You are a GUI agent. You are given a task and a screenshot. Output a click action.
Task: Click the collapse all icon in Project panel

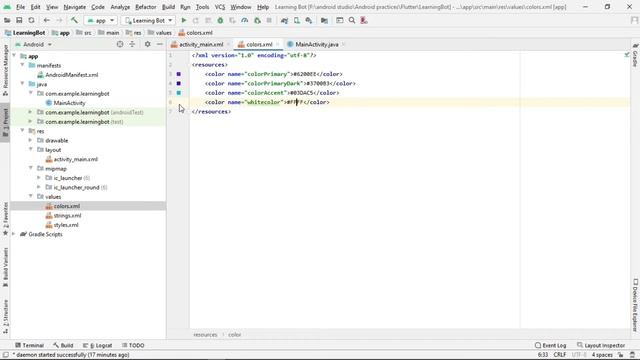coord(132,44)
